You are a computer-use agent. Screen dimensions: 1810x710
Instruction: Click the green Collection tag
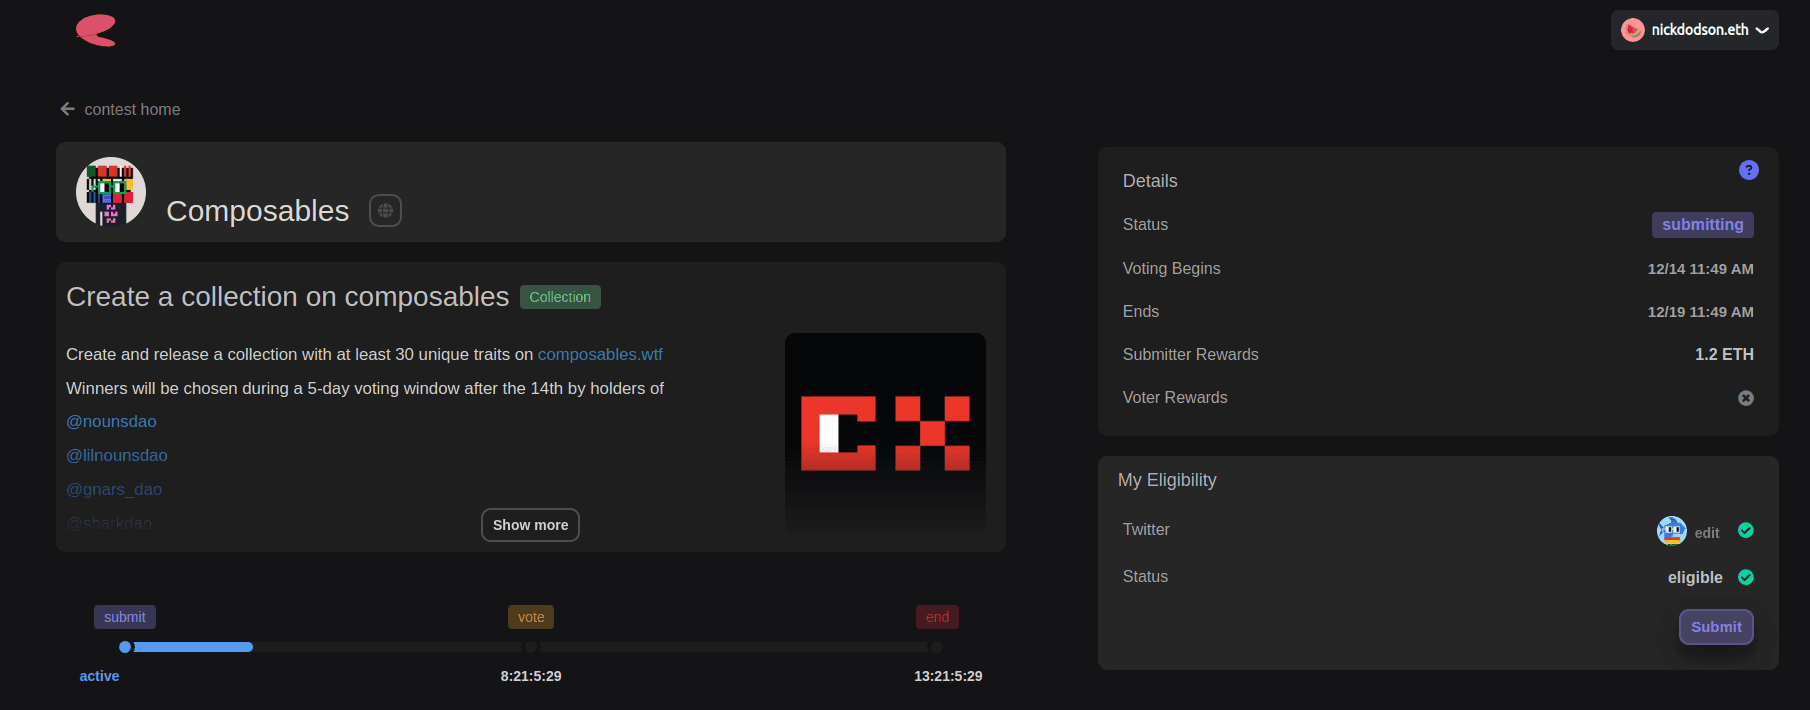(559, 297)
